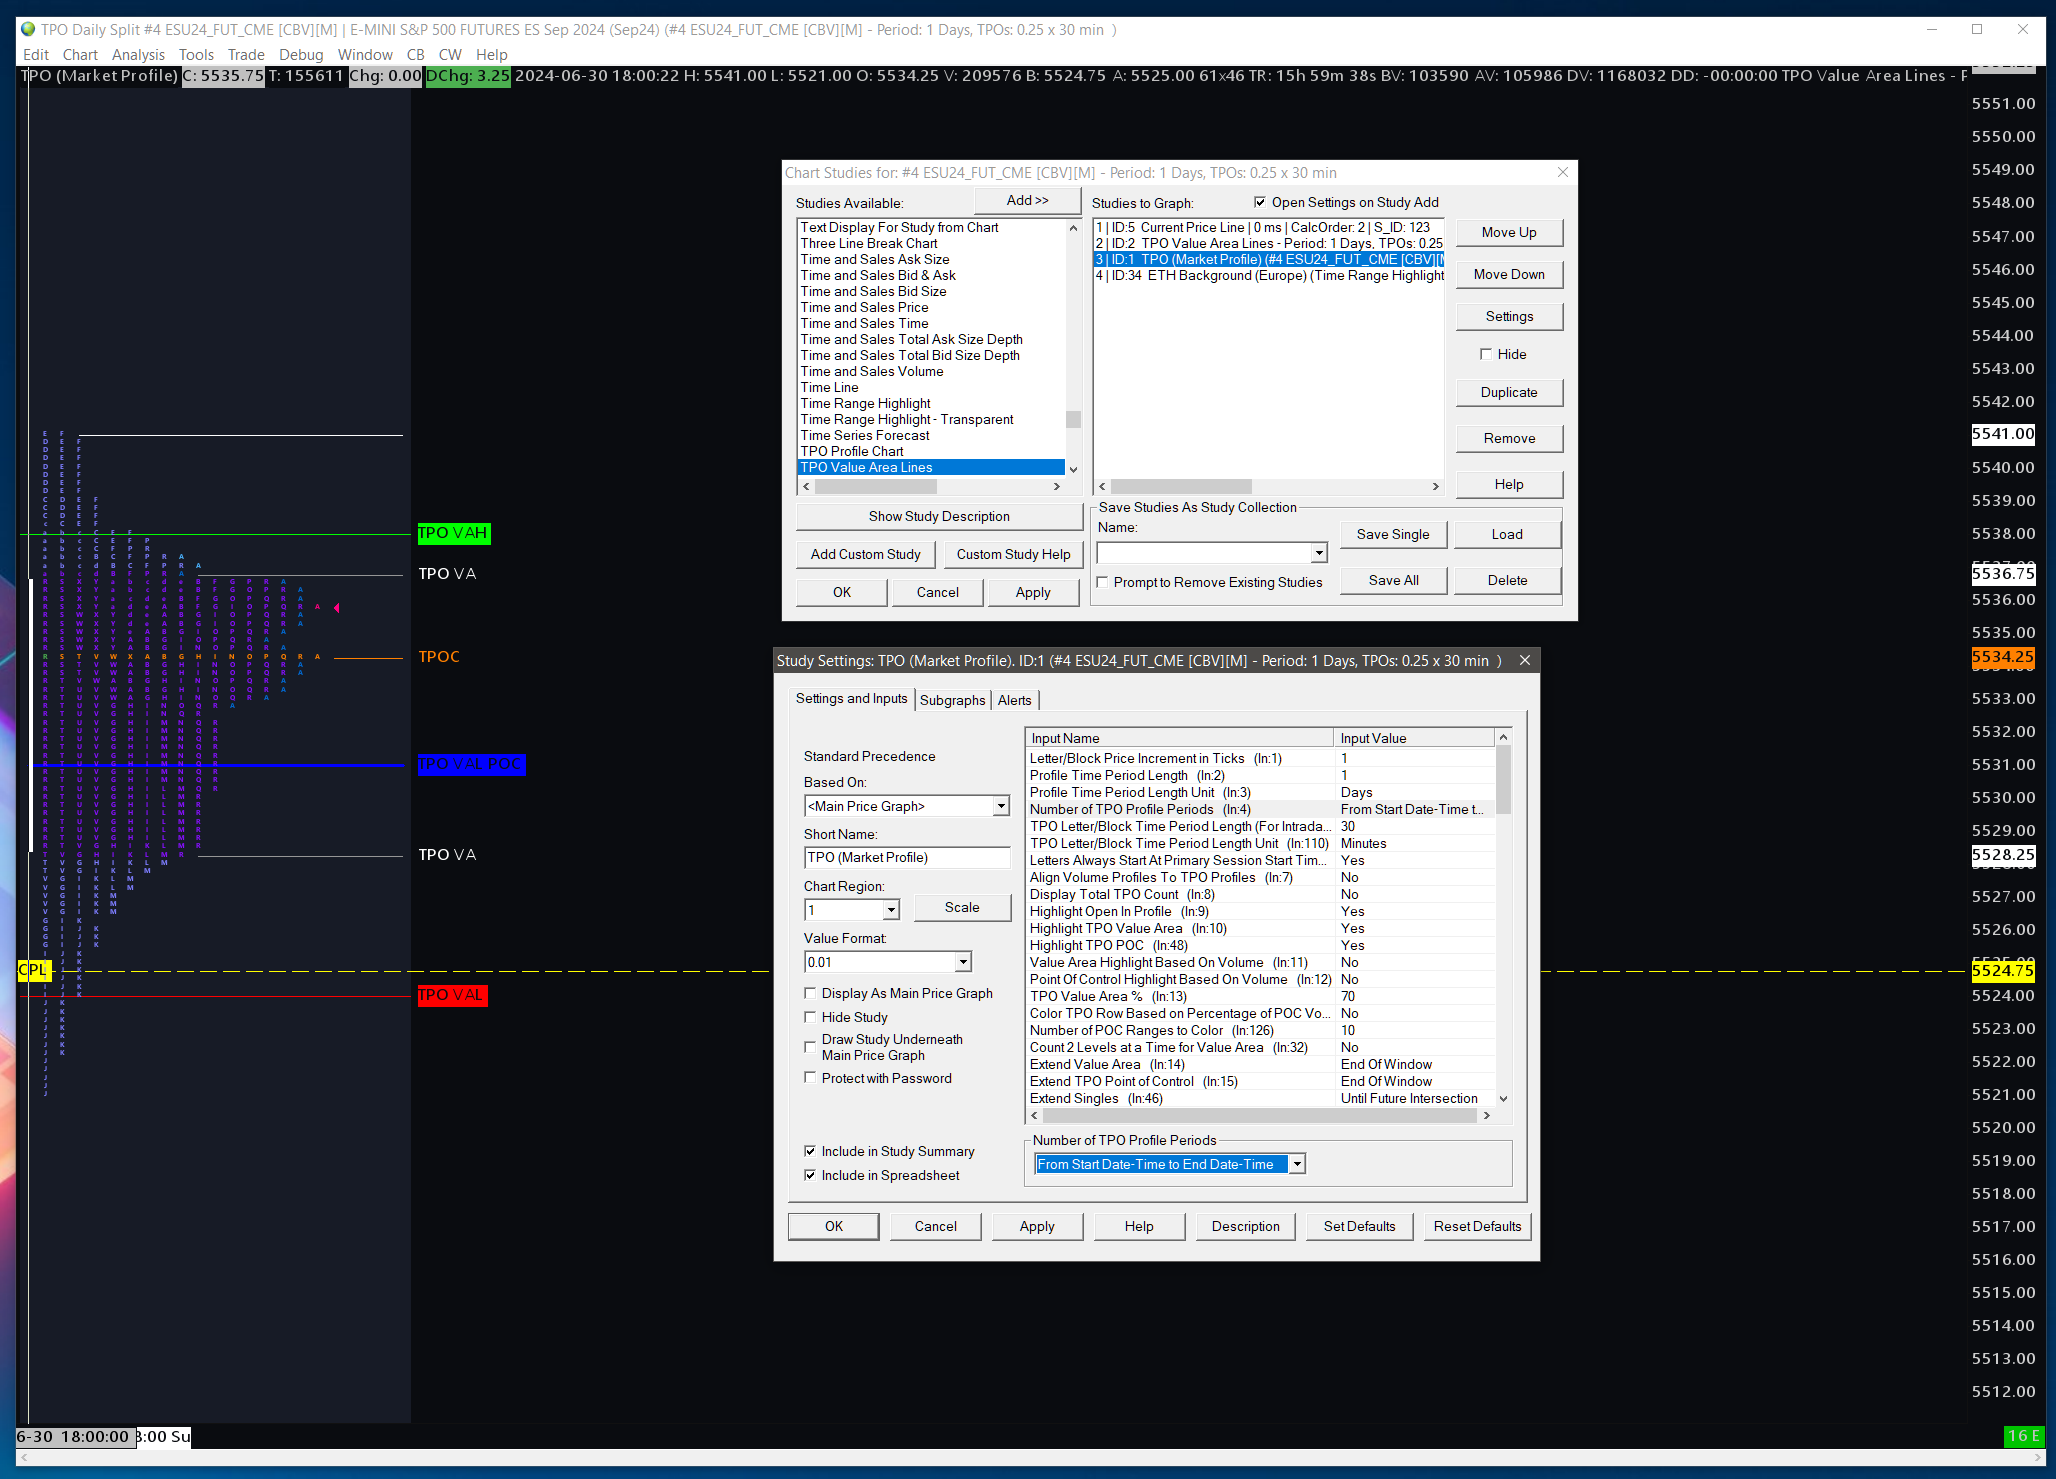The image size is (2056, 1479).
Task: Expand the Value Format dropdown
Action: pos(962,962)
